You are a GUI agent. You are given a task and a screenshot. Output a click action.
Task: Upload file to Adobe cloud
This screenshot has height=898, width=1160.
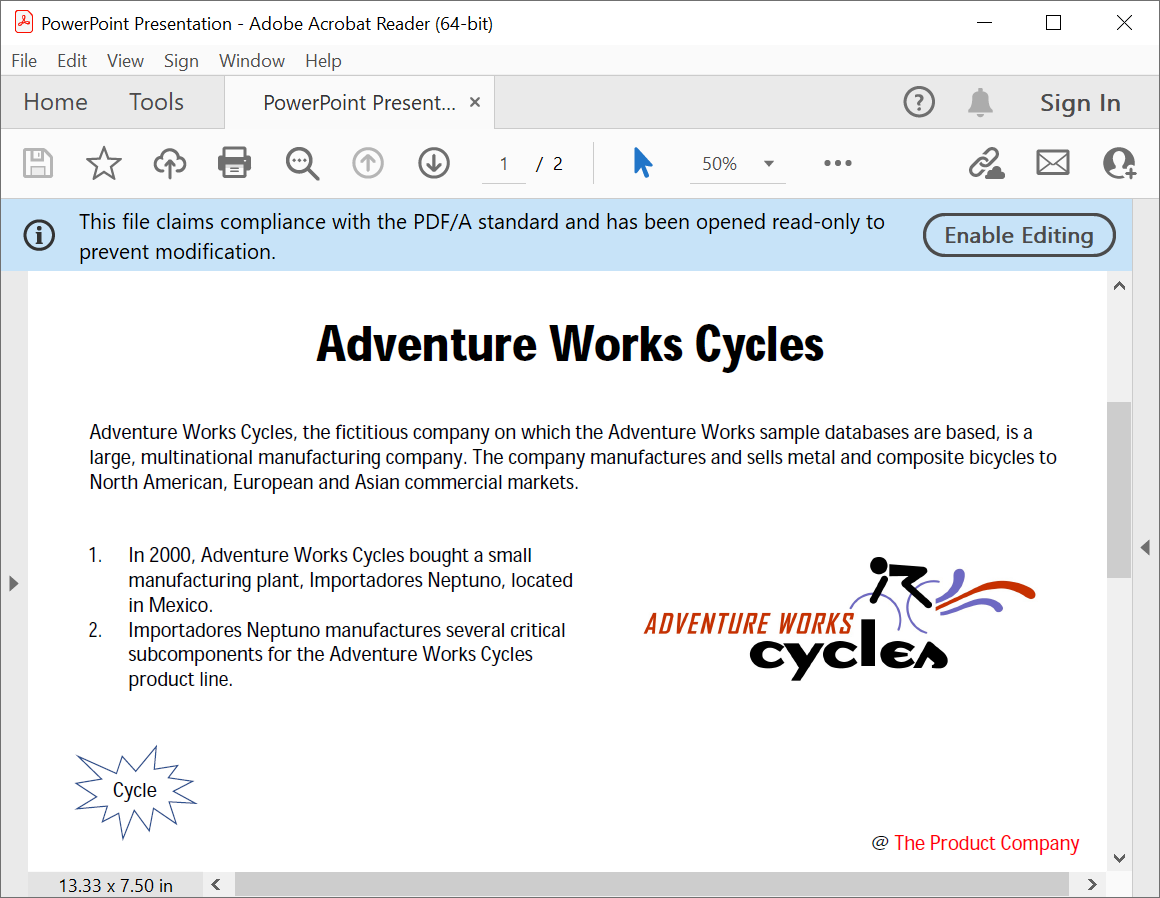point(169,163)
